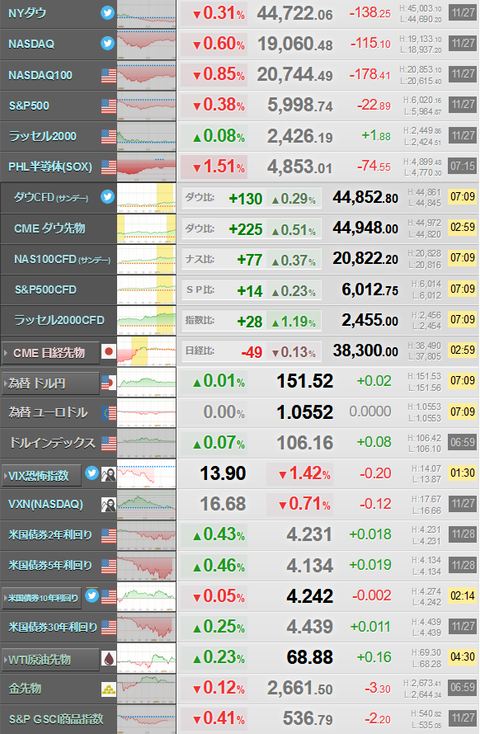Click WTI原油先物 price 68.88

point(310,657)
